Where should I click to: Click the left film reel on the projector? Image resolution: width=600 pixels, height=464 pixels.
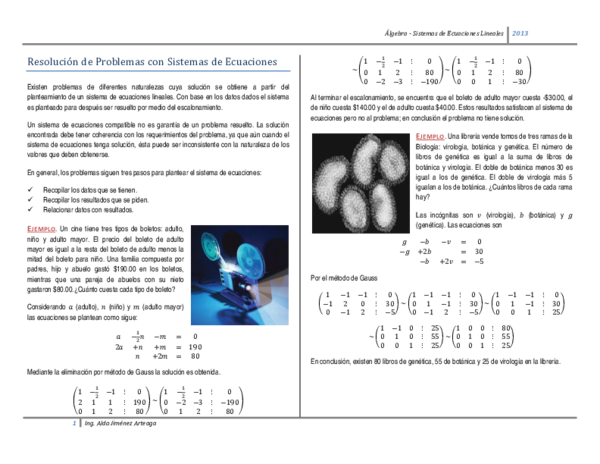[211, 243]
